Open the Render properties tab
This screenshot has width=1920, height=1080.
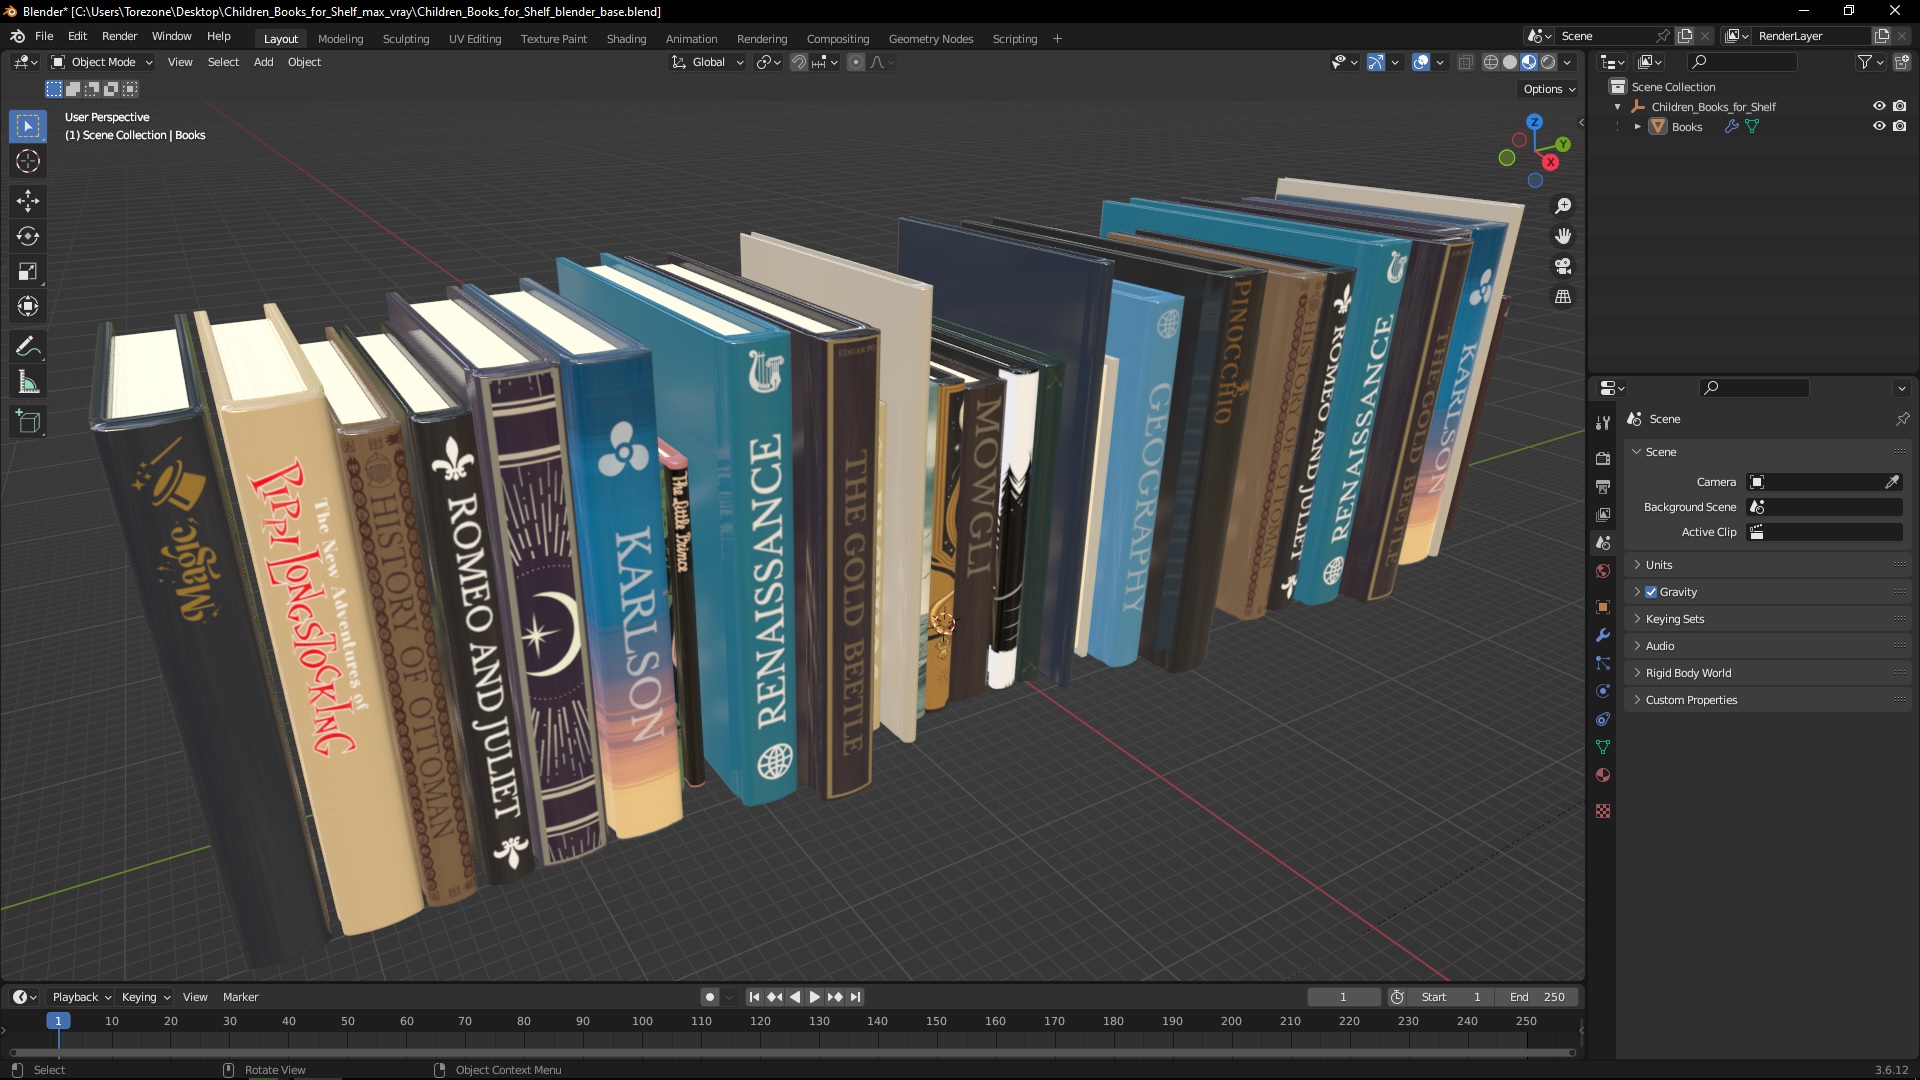(1603, 458)
